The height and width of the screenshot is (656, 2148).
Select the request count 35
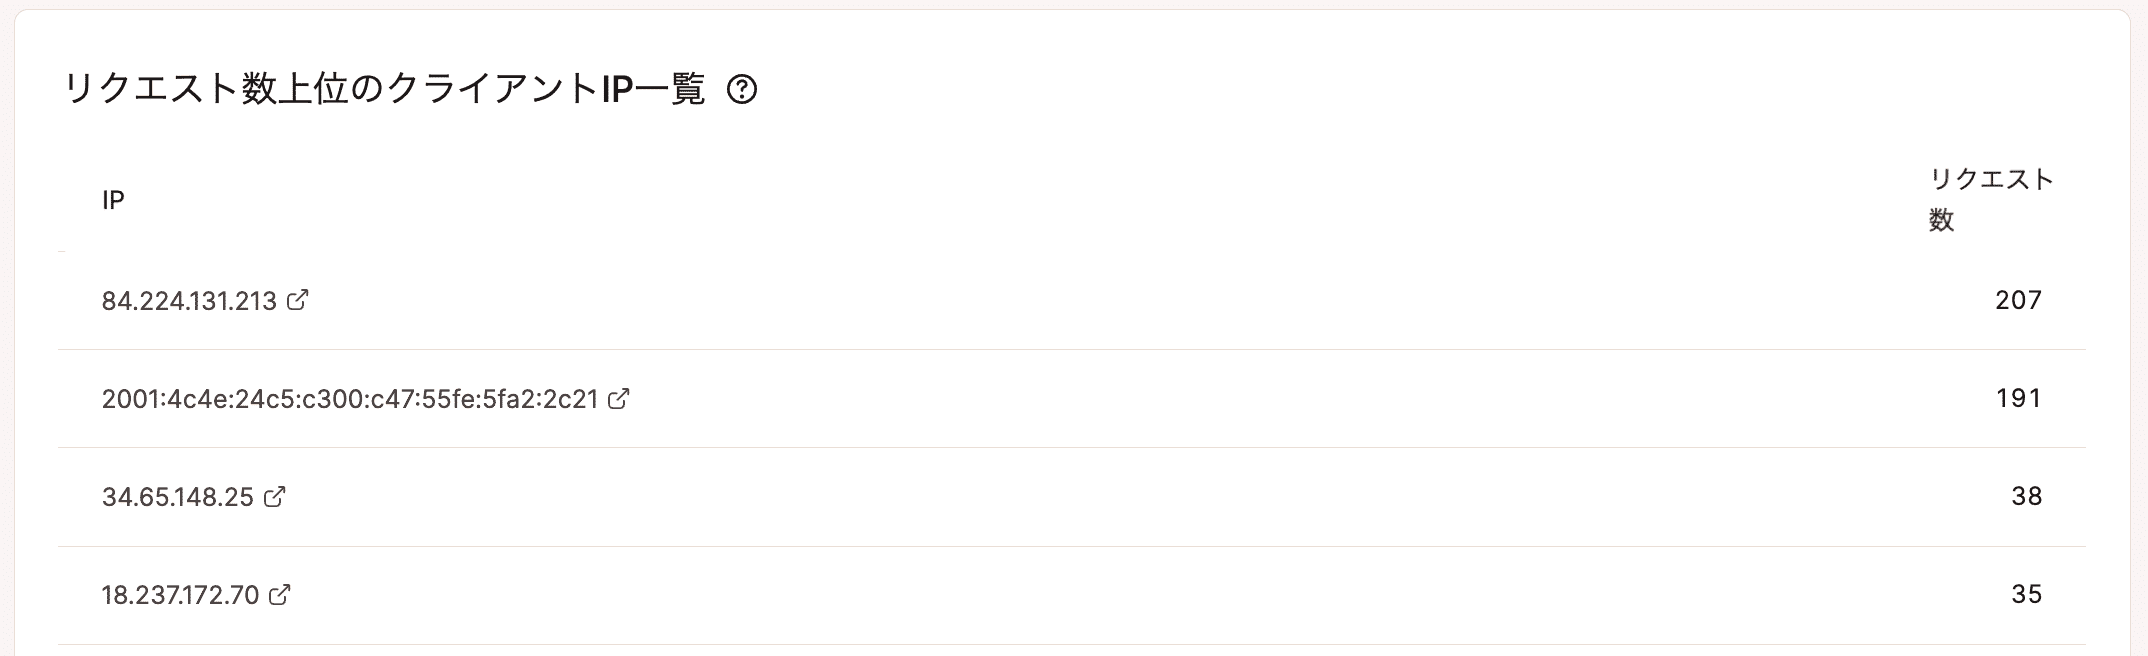pyautogui.click(x=2026, y=594)
